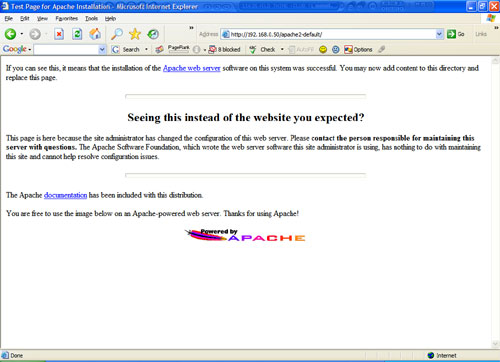500x362 pixels.
Task: Click the Powered by Apache logo
Action: pos(245,235)
